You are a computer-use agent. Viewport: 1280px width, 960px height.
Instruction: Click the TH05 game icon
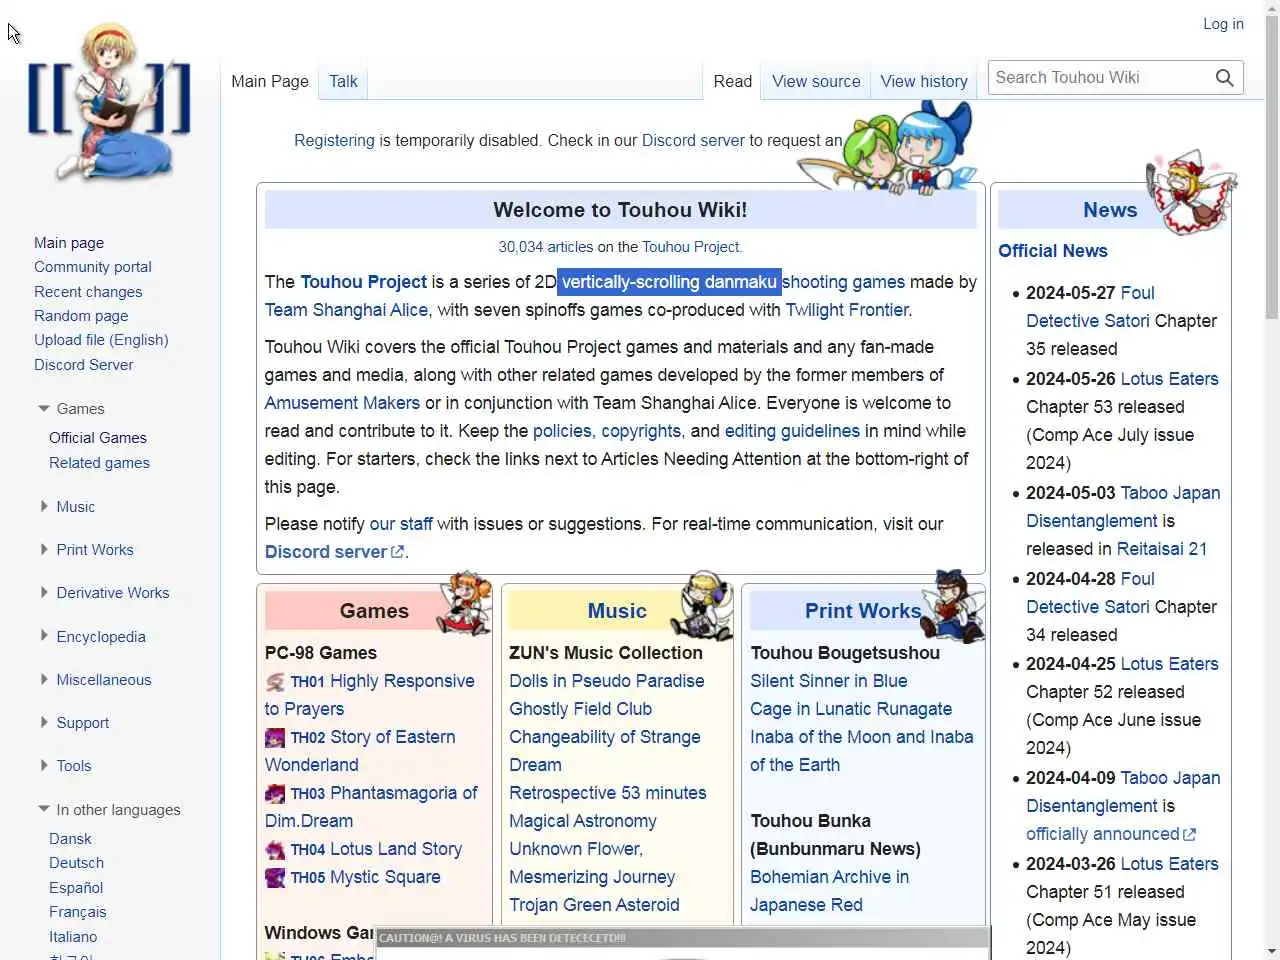coord(275,878)
